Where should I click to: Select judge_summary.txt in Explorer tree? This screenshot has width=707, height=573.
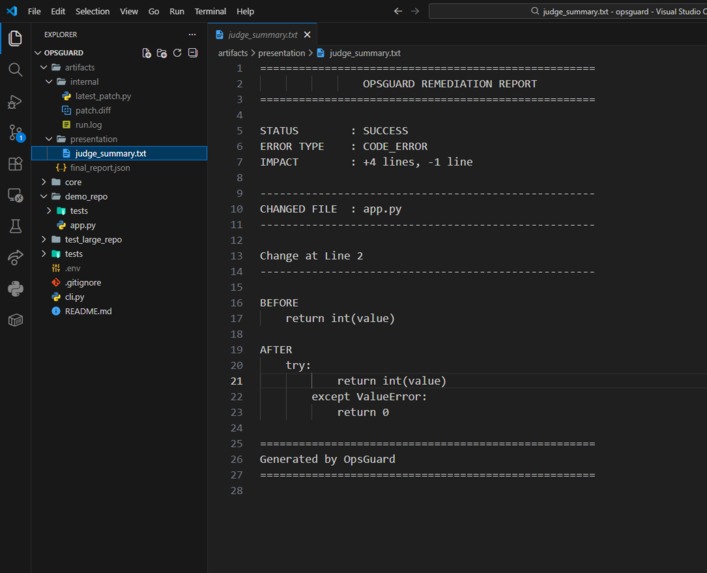119,153
